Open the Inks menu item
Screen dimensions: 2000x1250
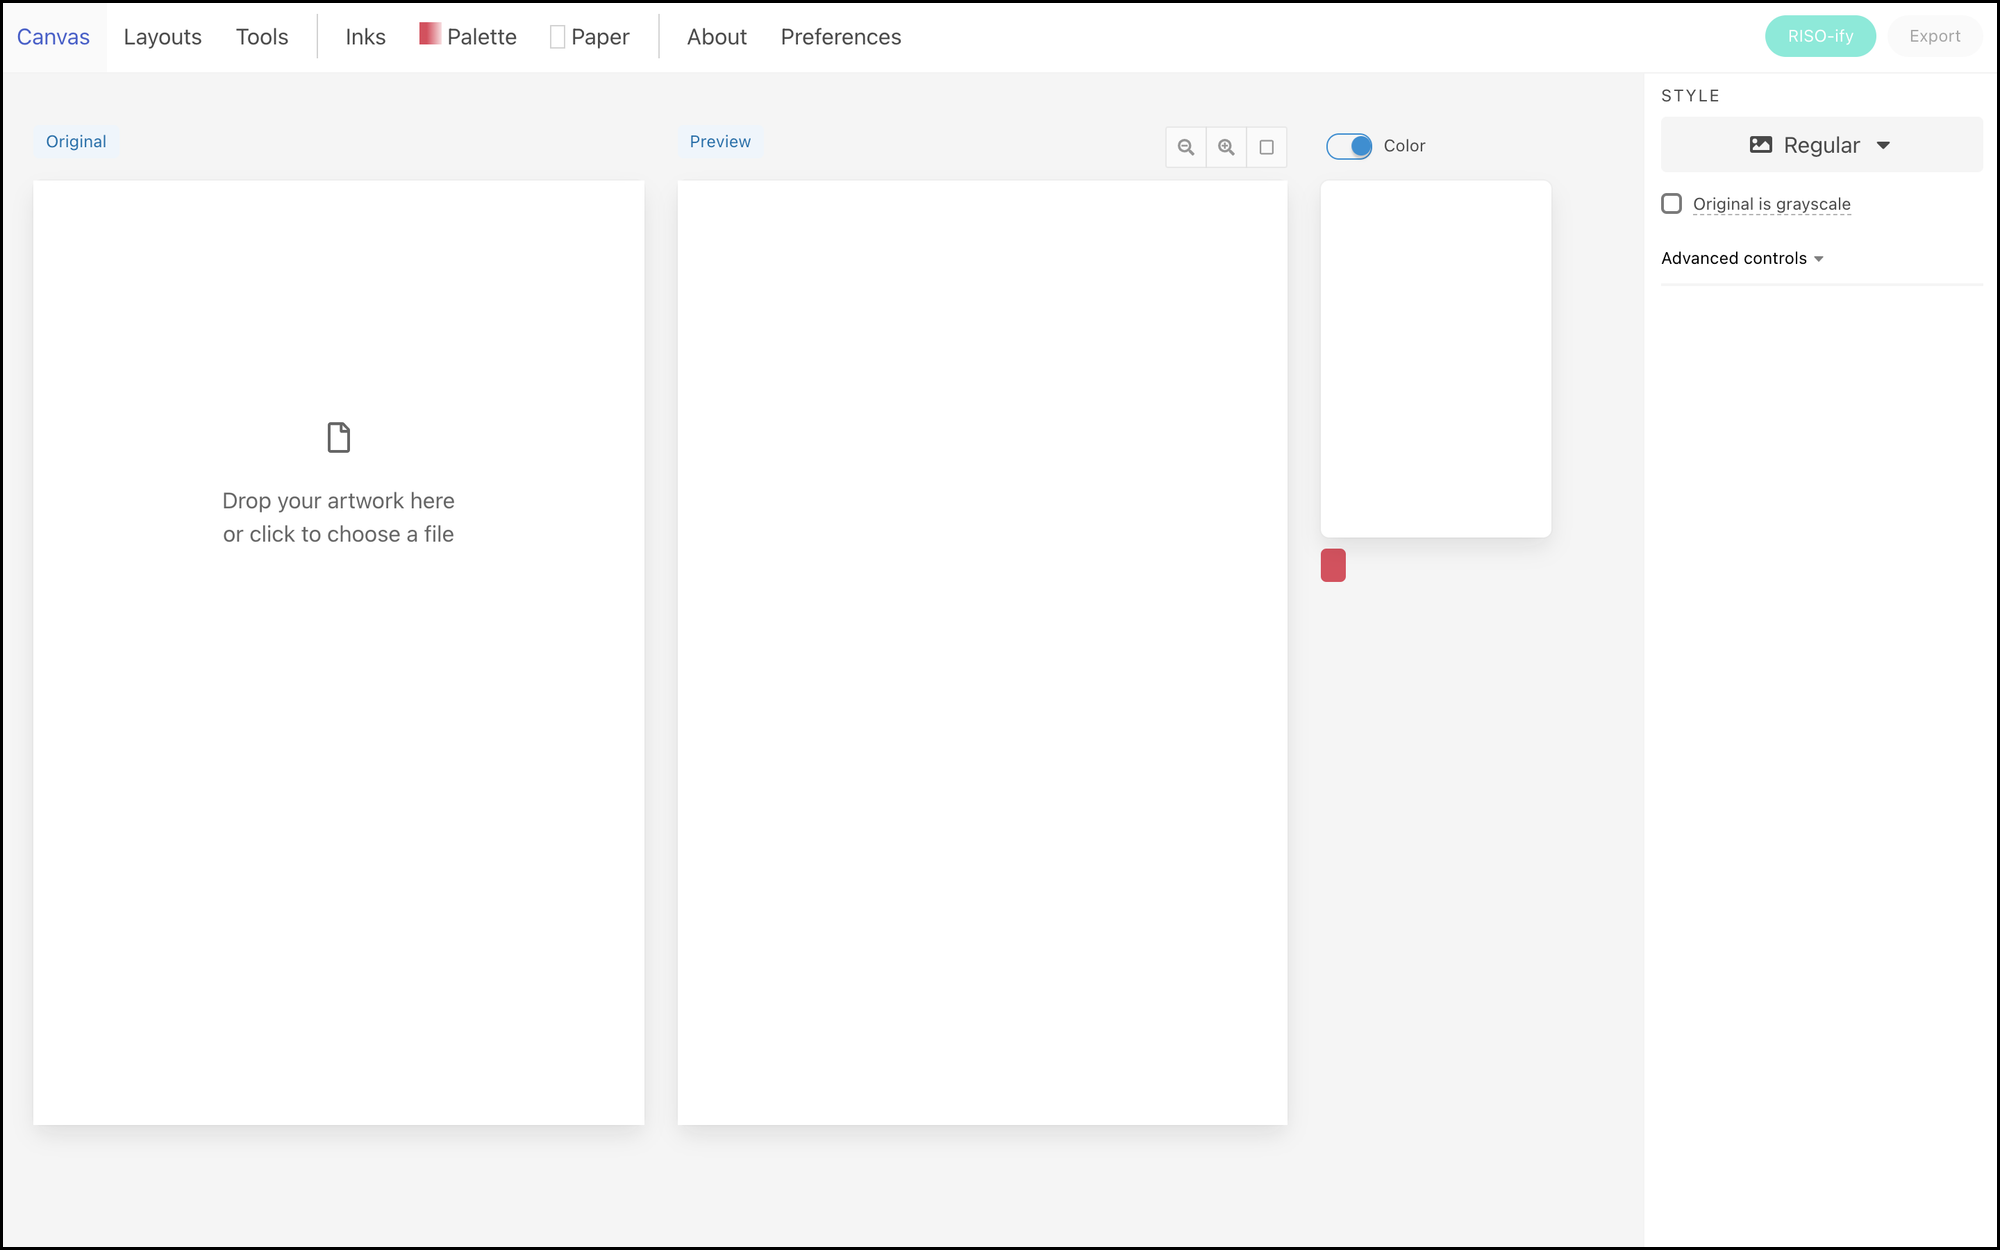365,37
